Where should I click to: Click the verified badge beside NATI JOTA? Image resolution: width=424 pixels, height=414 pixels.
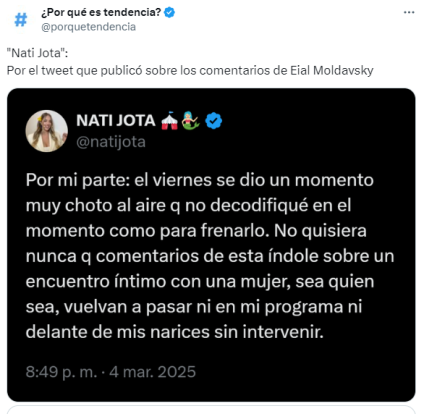coord(214,121)
